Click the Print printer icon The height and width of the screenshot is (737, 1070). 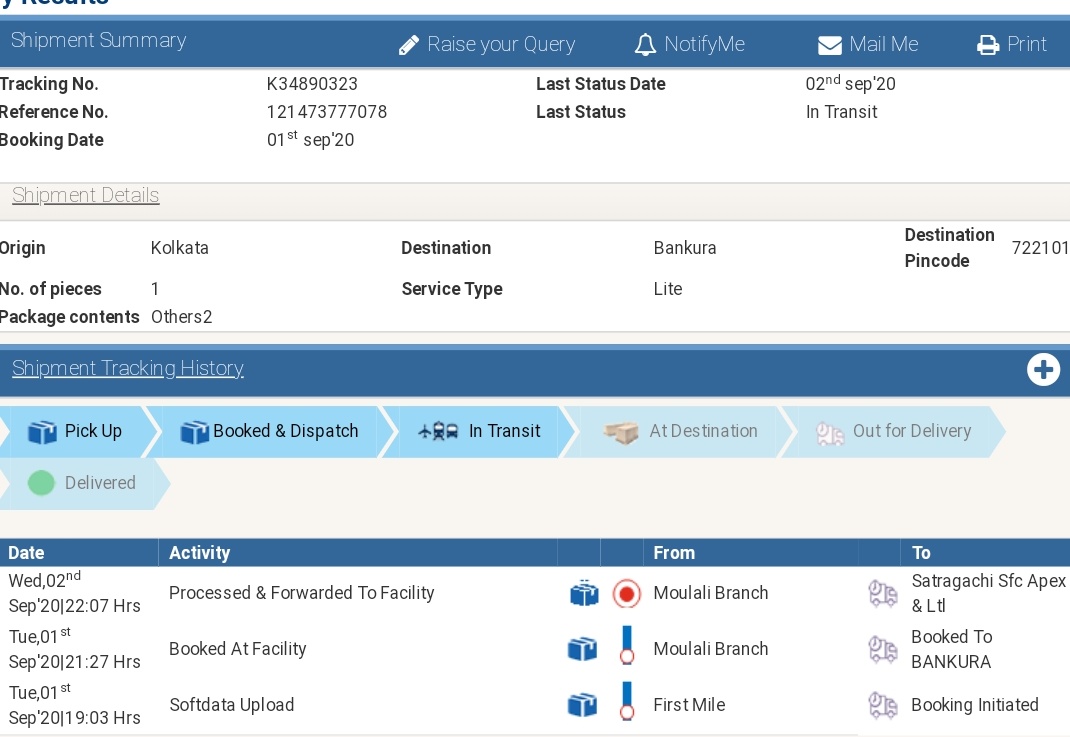pos(987,46)
